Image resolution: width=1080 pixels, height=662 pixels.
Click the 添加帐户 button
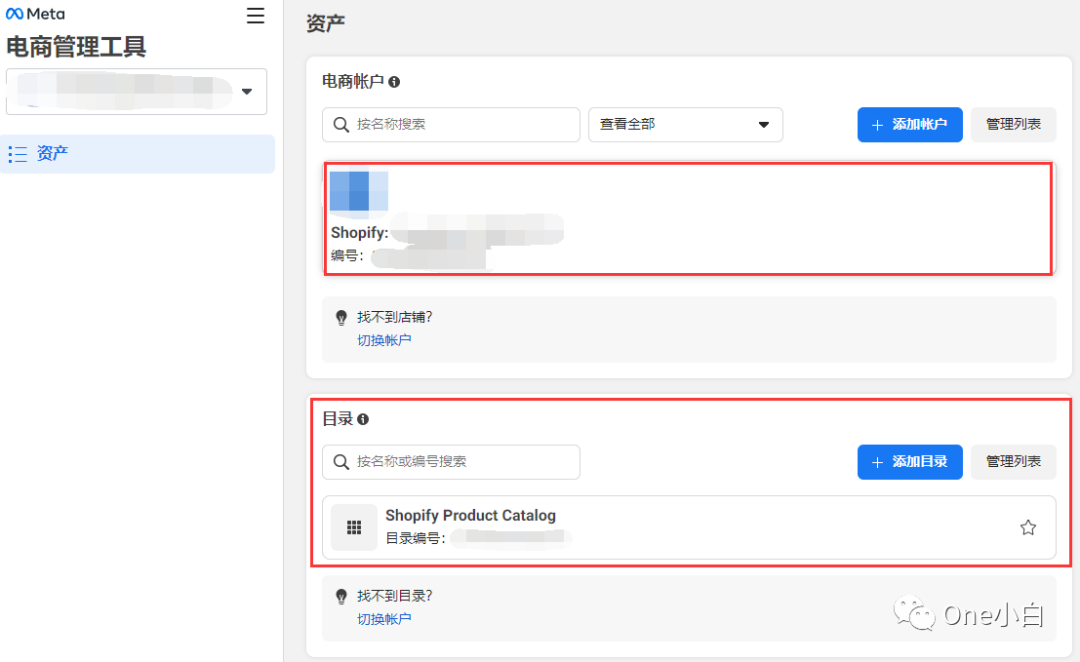tap(909, 125)
